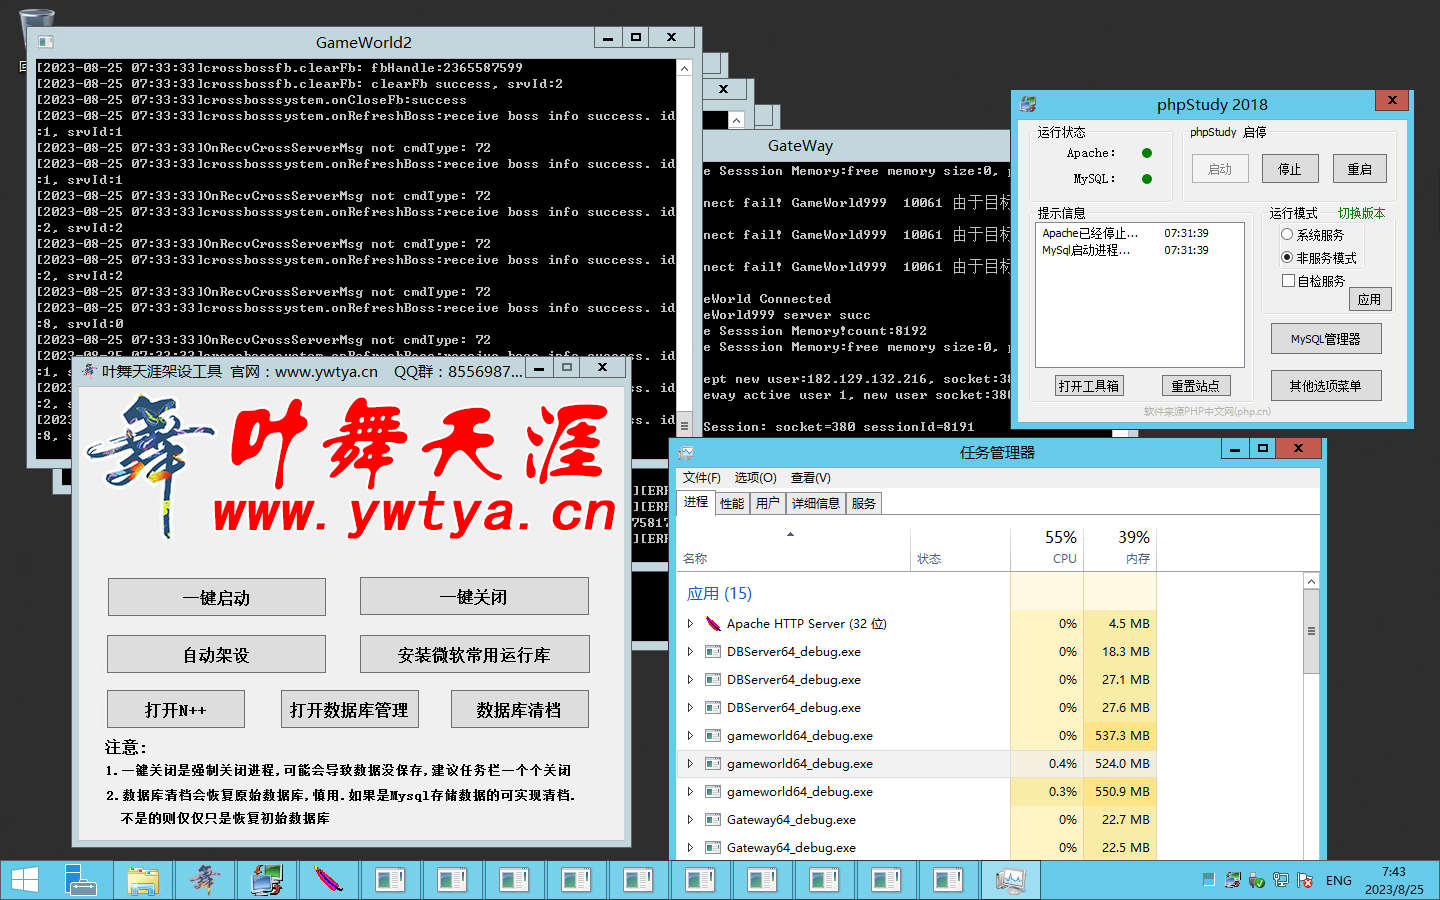Screen dimensions: 1440x900
Task: Click the 自动架设 button
Action: (216, 654)
